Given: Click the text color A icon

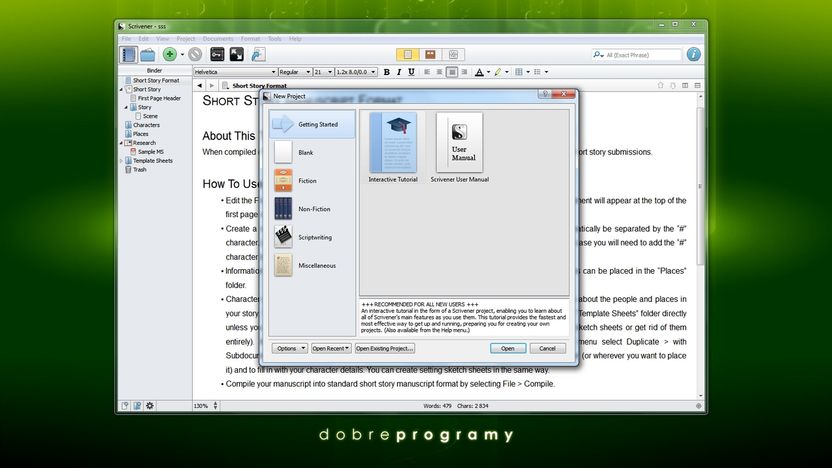Looking at the screenshot, I should 479,72.
